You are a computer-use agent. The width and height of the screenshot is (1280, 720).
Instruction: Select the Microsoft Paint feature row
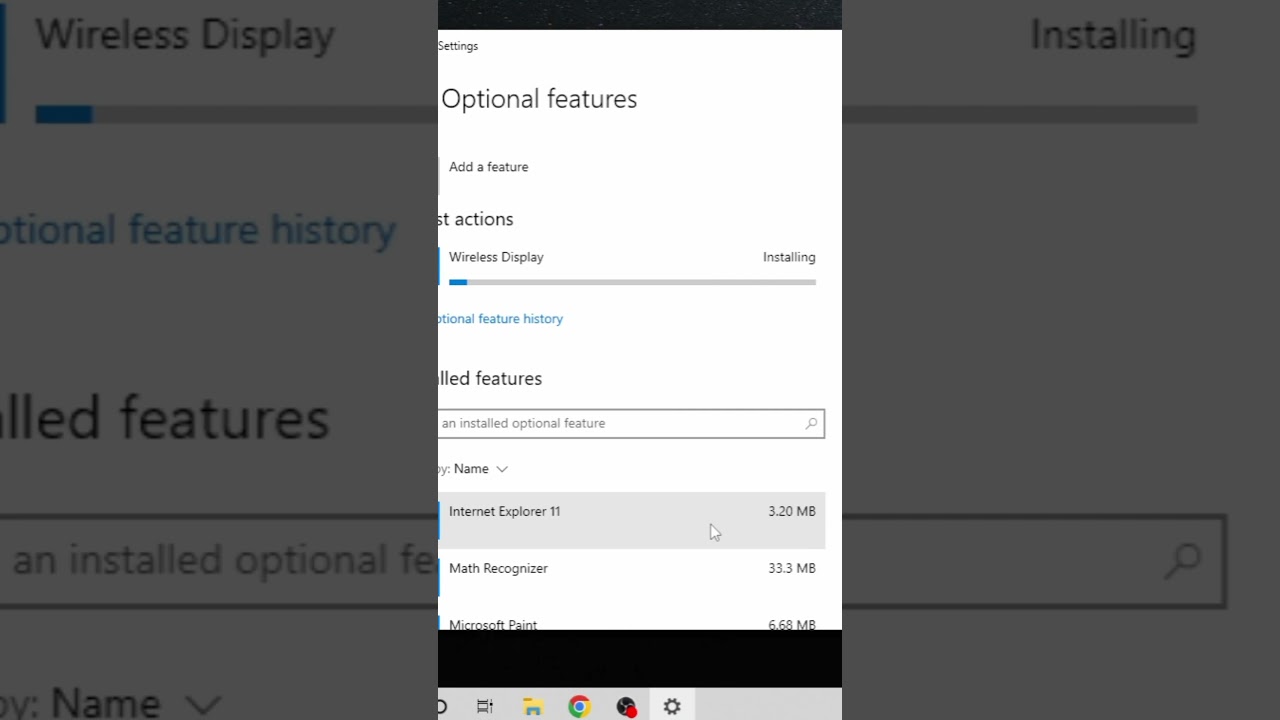pos(631,620)
